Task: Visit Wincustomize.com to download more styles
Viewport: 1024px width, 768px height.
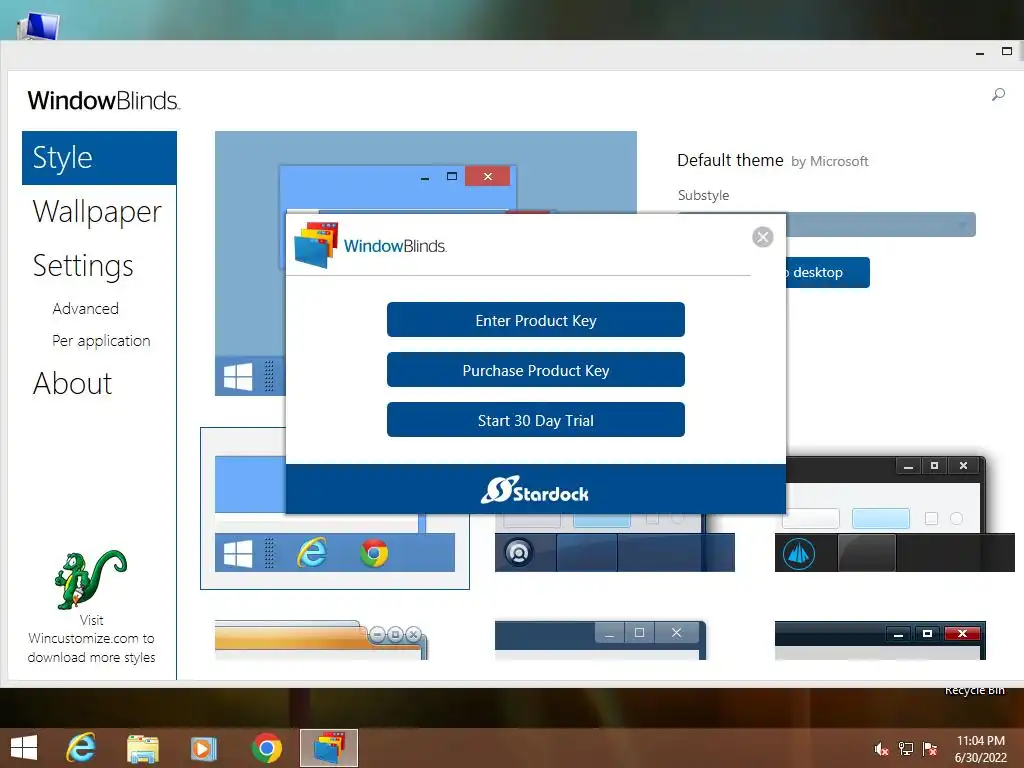Action: (91, 639)
